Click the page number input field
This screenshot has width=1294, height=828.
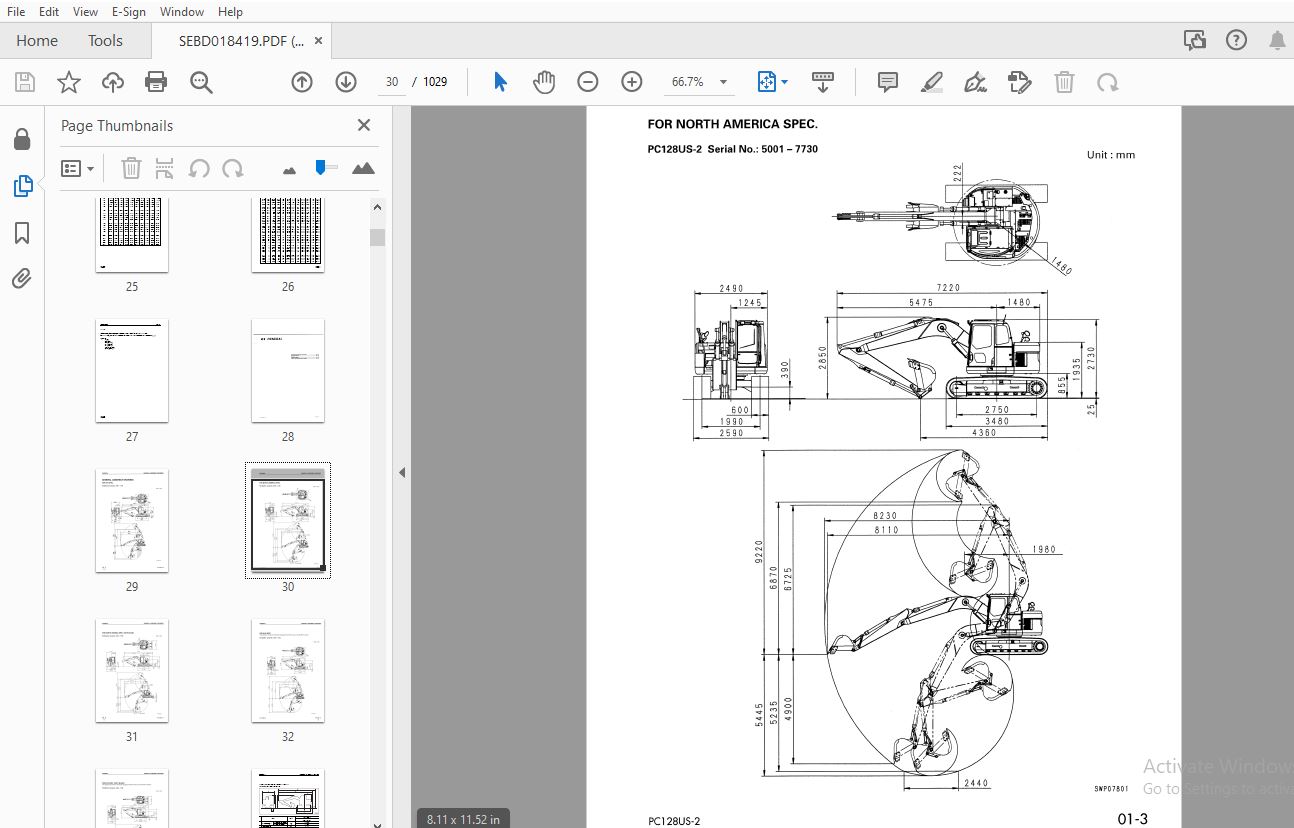pos(391,82)
